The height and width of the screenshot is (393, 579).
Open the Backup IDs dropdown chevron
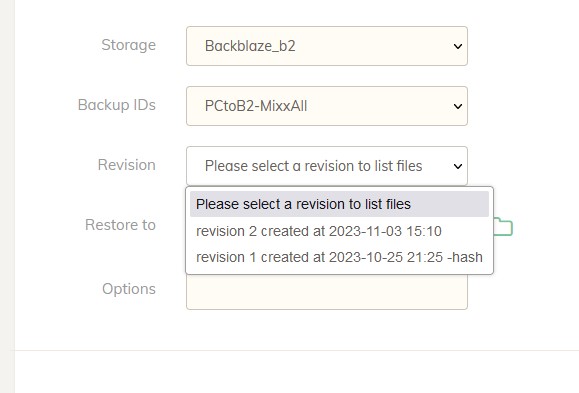[x=458, y=106]
